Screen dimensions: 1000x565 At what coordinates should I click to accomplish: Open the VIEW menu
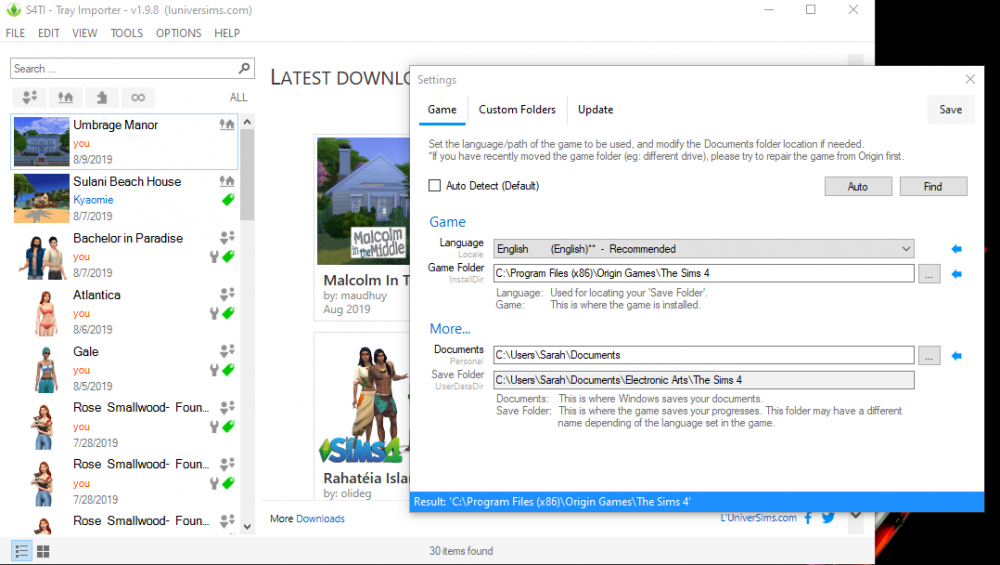85,33
